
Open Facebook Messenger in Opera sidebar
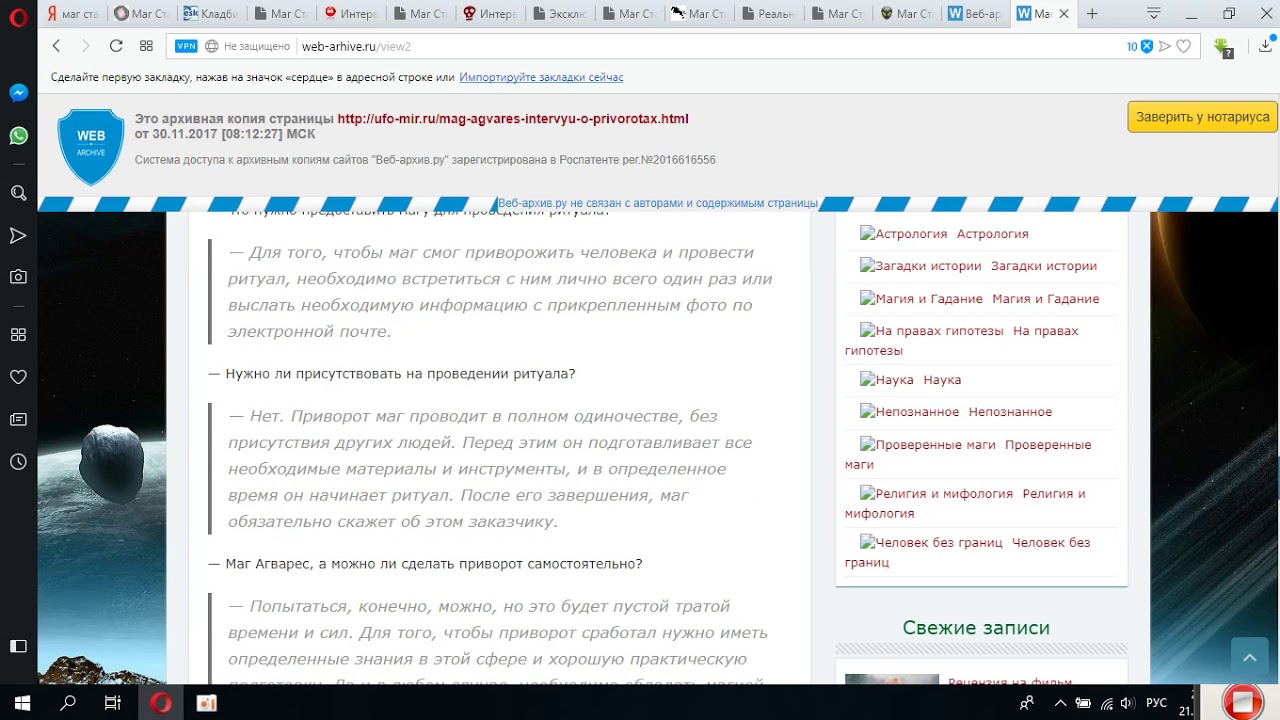coord(18,93)
